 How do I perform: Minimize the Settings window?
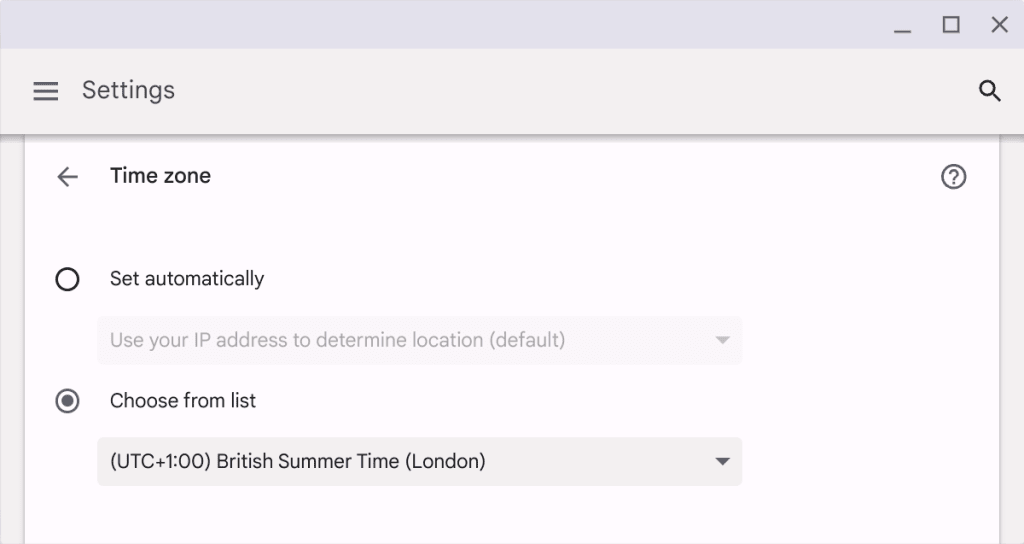(903, 25)
